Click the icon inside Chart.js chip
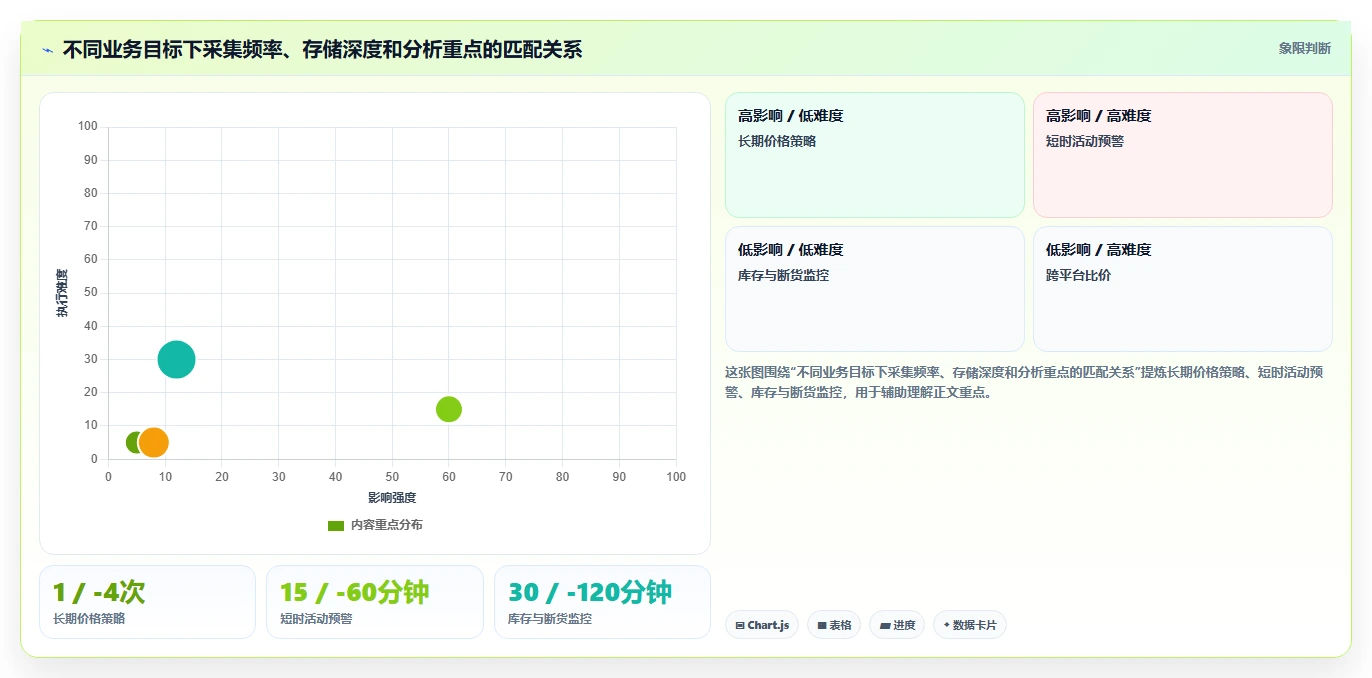This screenshot has height=678, width=1372. 739,626
